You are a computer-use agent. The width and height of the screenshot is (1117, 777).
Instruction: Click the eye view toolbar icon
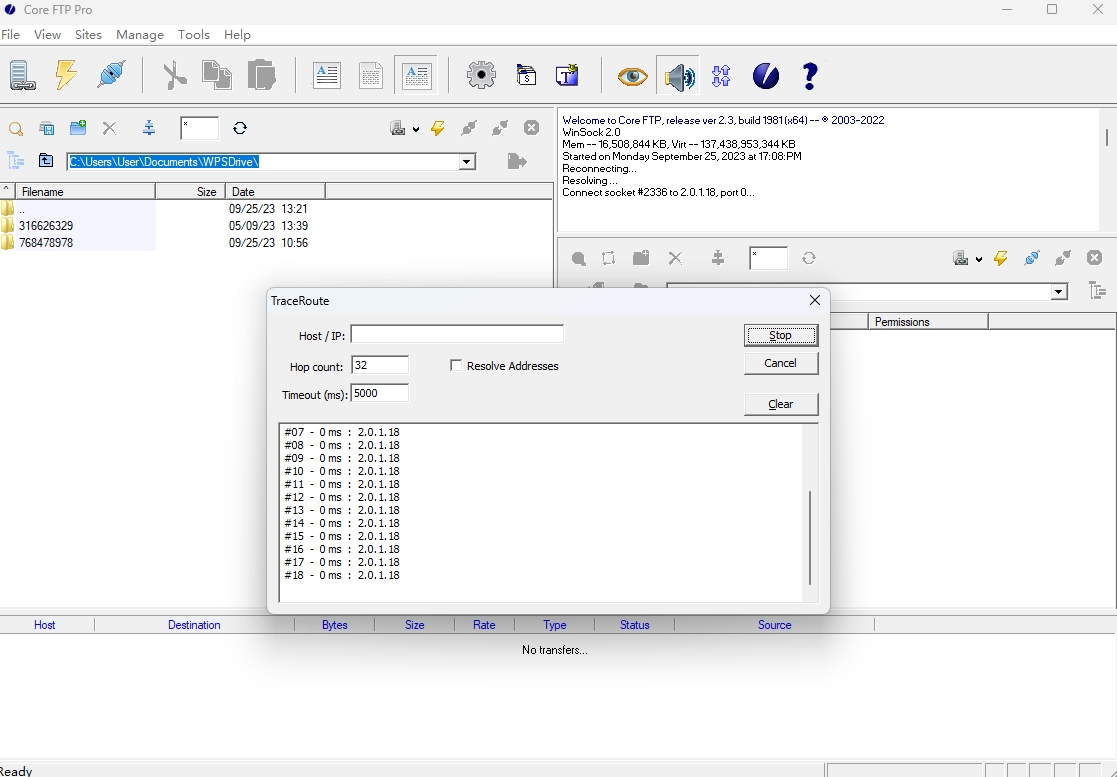[x=631, y=75]
